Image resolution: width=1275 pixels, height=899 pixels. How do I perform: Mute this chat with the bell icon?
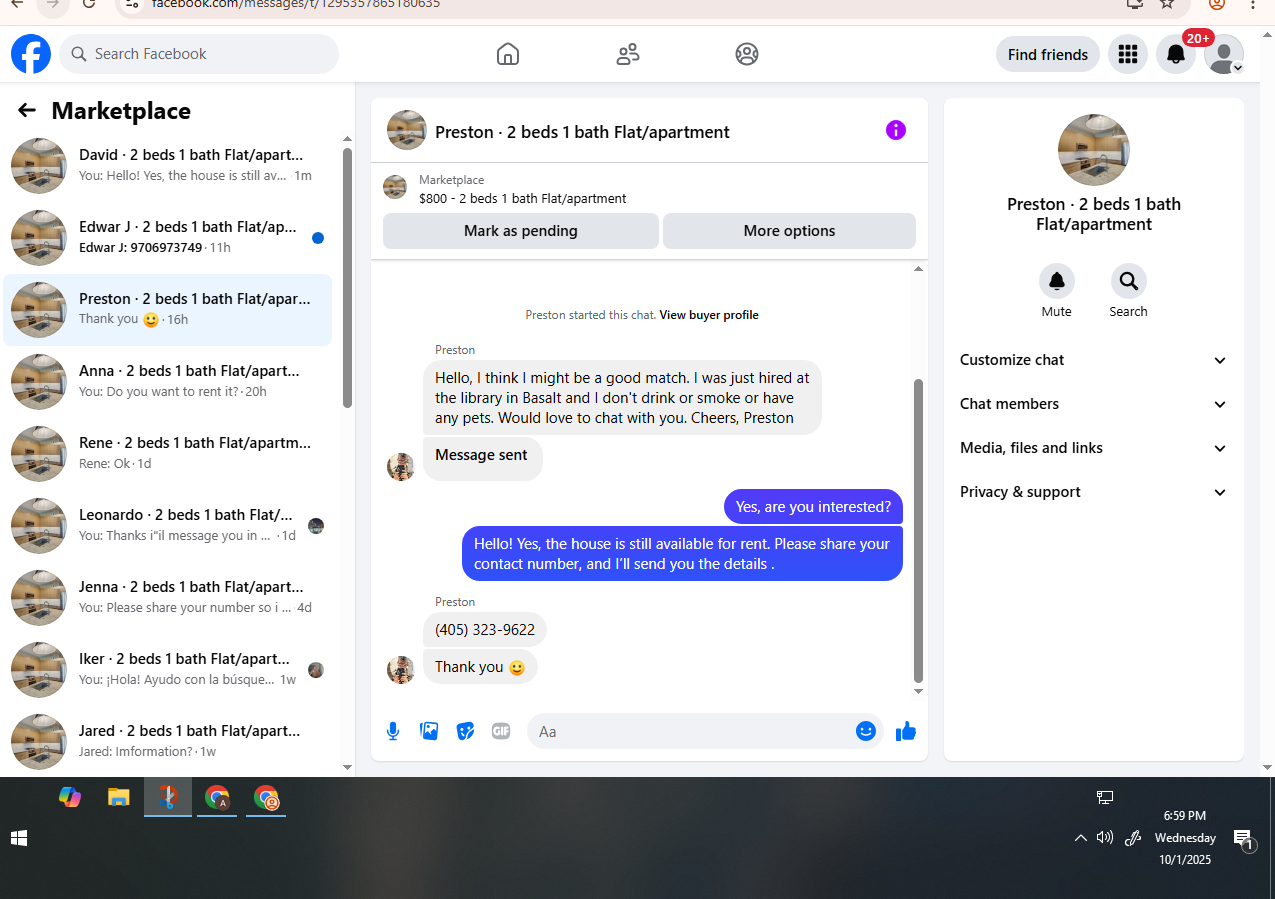click(1057, 281)
